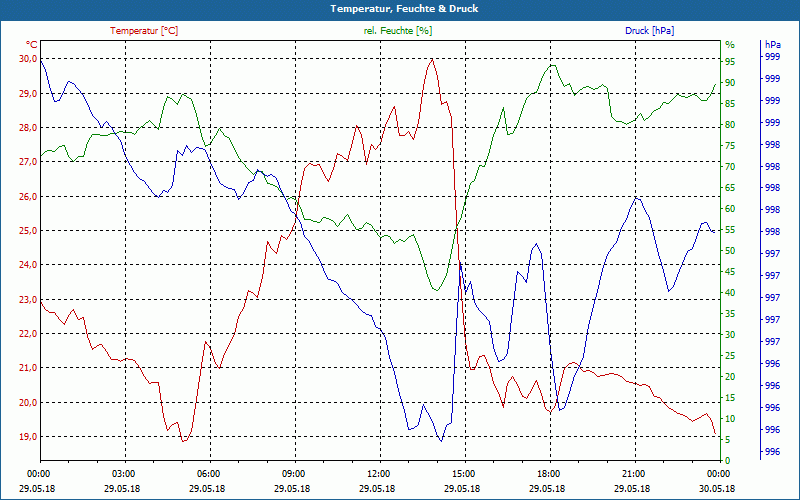Click temperature axis value 22,0

click(x=28, y=334)
